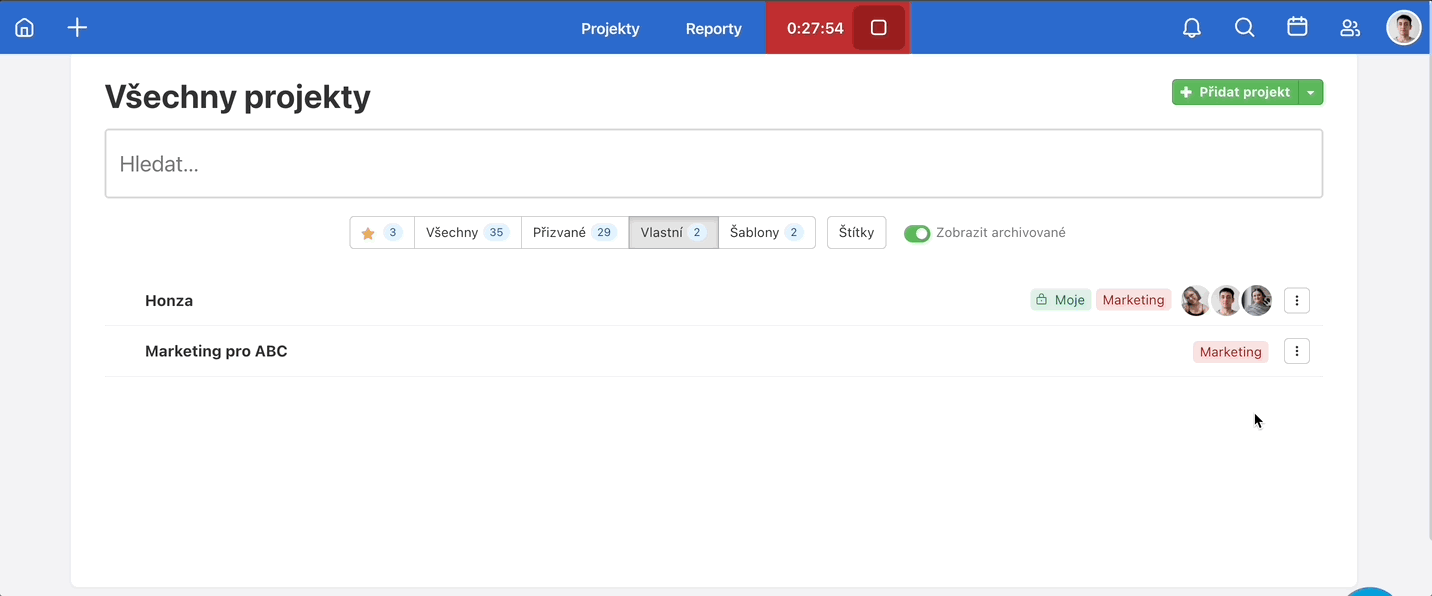Go to the home dashboard icon
Viewport: 1432px width, 596px height.
pos(24,28)
